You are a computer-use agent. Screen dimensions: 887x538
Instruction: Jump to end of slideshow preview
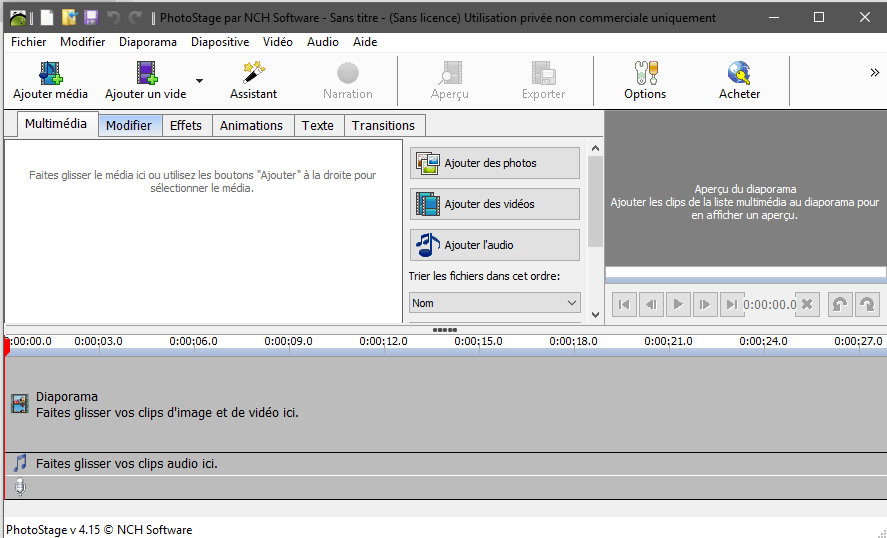coord(731,305)
